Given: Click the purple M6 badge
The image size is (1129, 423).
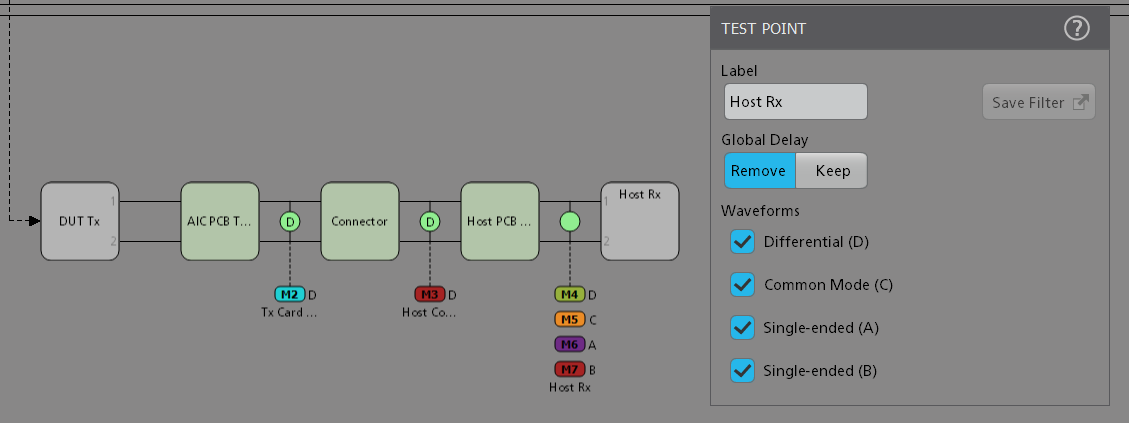Looking at the screenshot, I should 569,344.
